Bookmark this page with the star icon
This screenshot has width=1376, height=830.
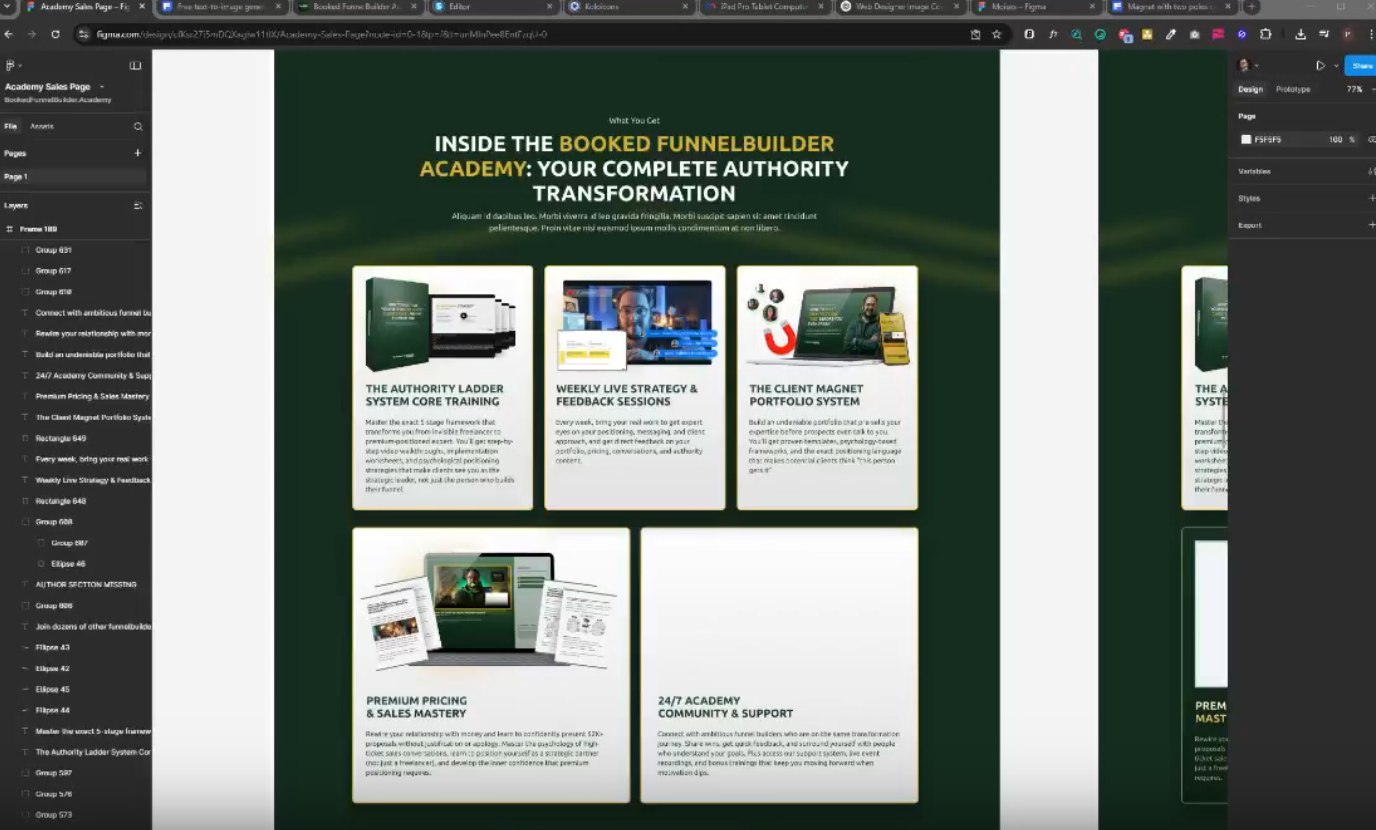click(996, 34)
